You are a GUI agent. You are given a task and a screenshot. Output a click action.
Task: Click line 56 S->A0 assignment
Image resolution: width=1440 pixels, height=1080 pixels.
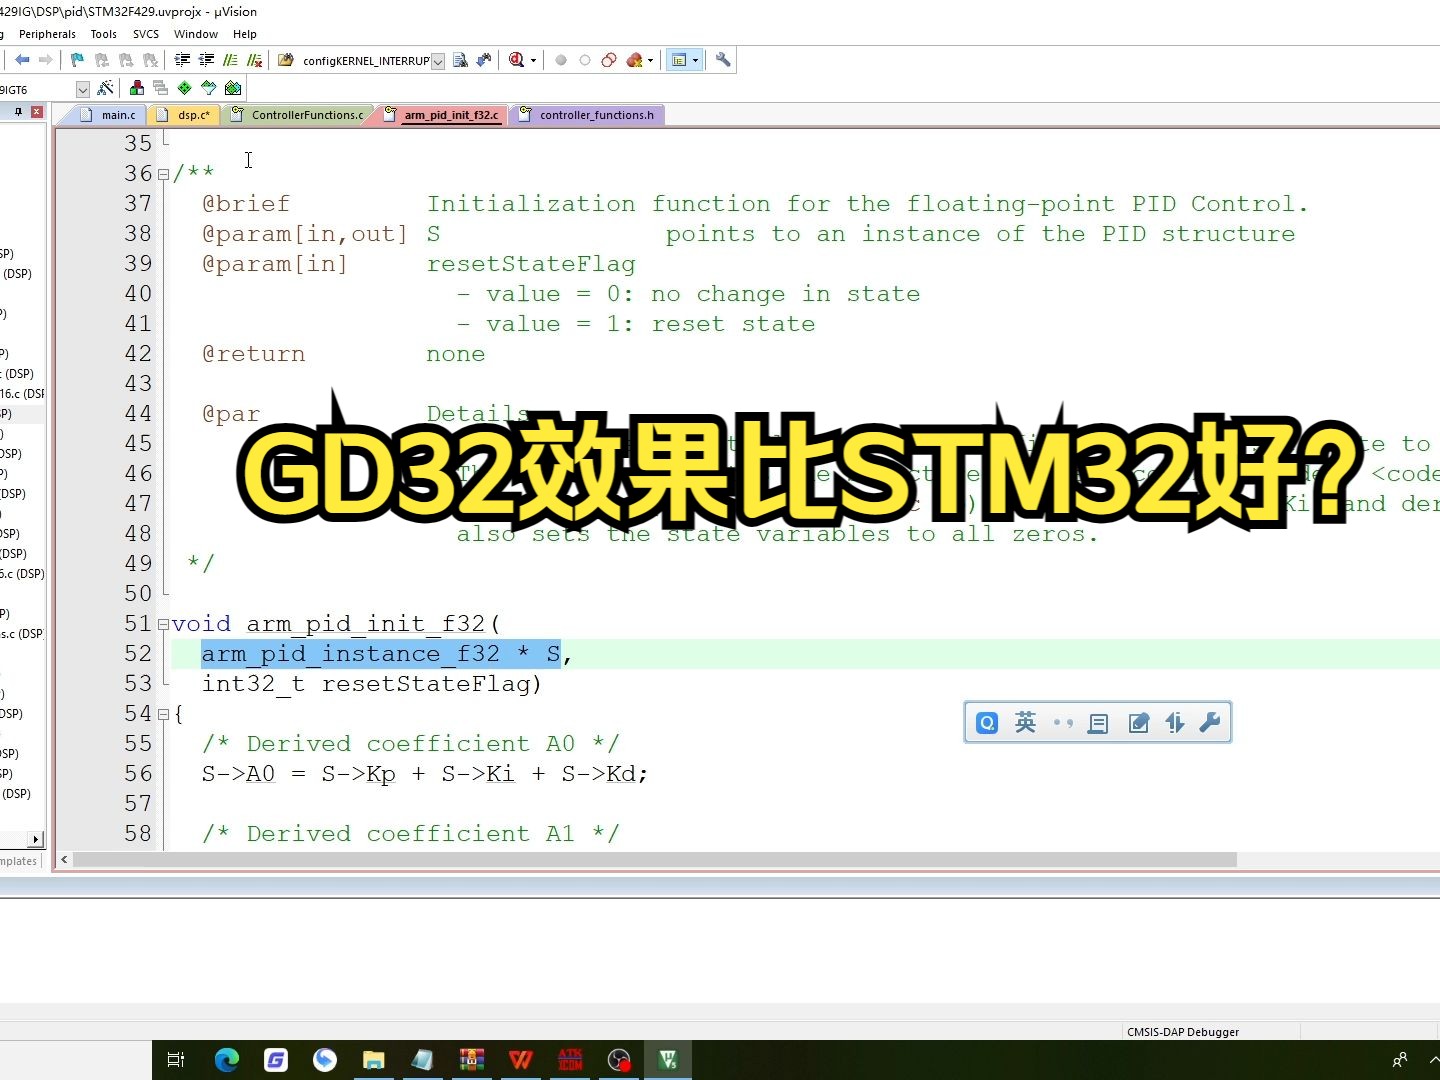click(425, 774)
